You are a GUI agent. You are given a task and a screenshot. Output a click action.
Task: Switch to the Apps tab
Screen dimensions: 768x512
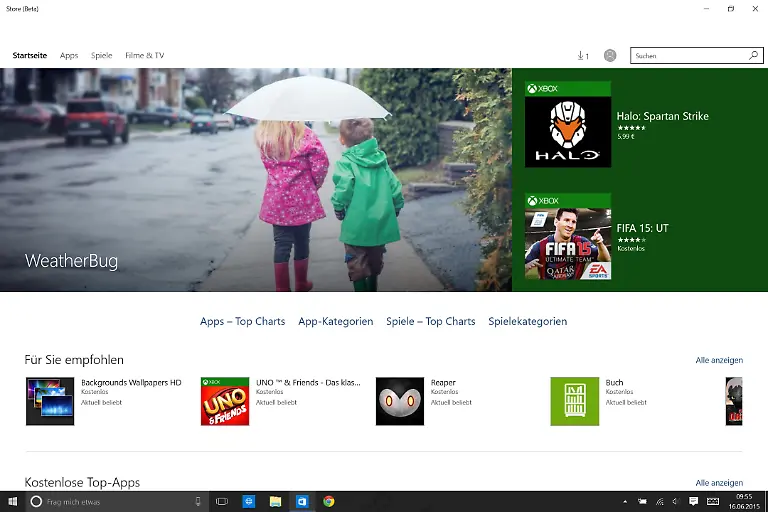69,56
